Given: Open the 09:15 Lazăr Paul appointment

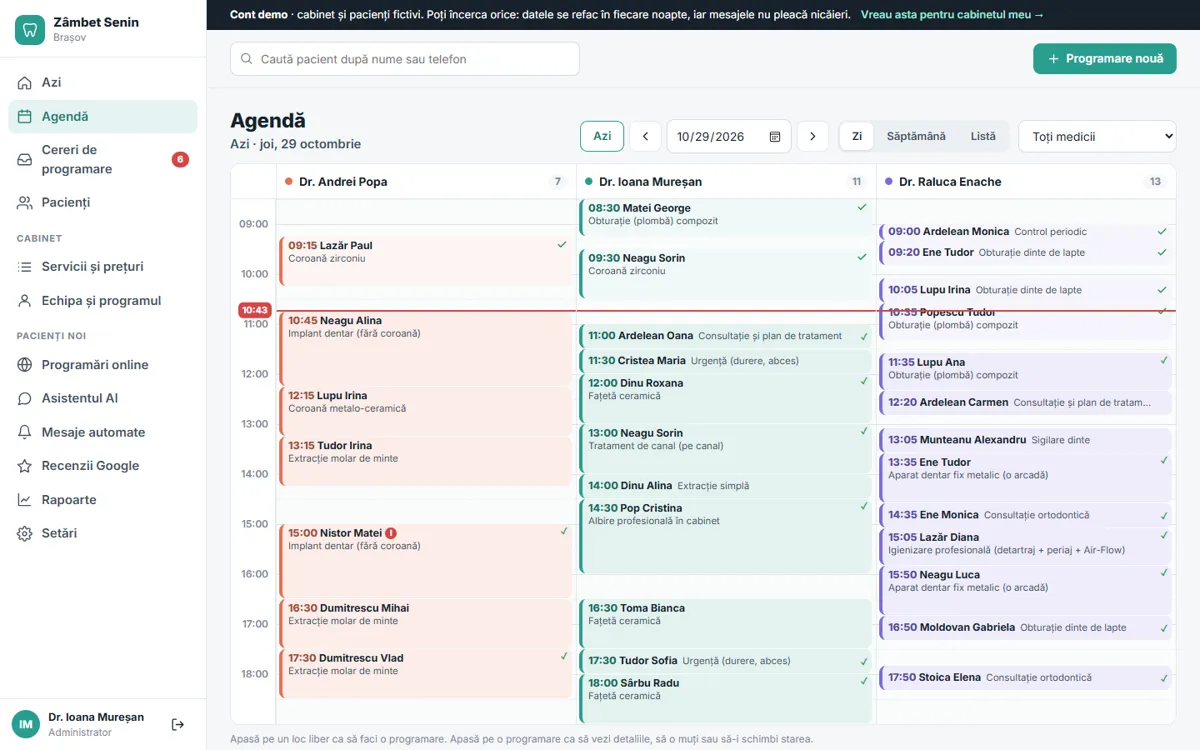Looking at the screenshot, I should point(426,261).
